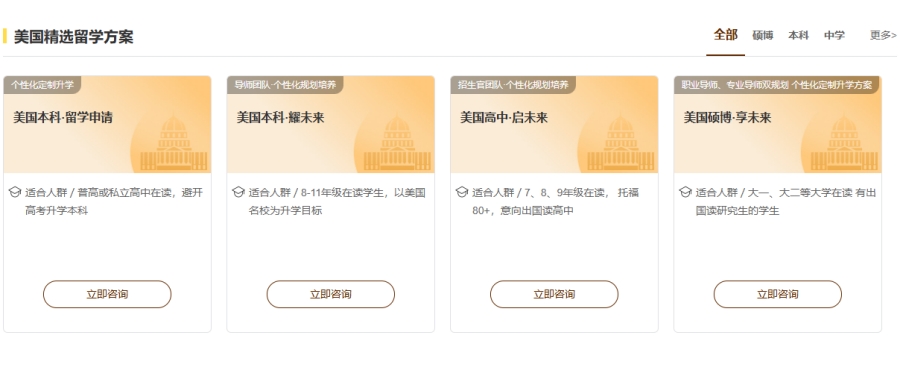Open the 更多> link

click(x=883, y=36)
